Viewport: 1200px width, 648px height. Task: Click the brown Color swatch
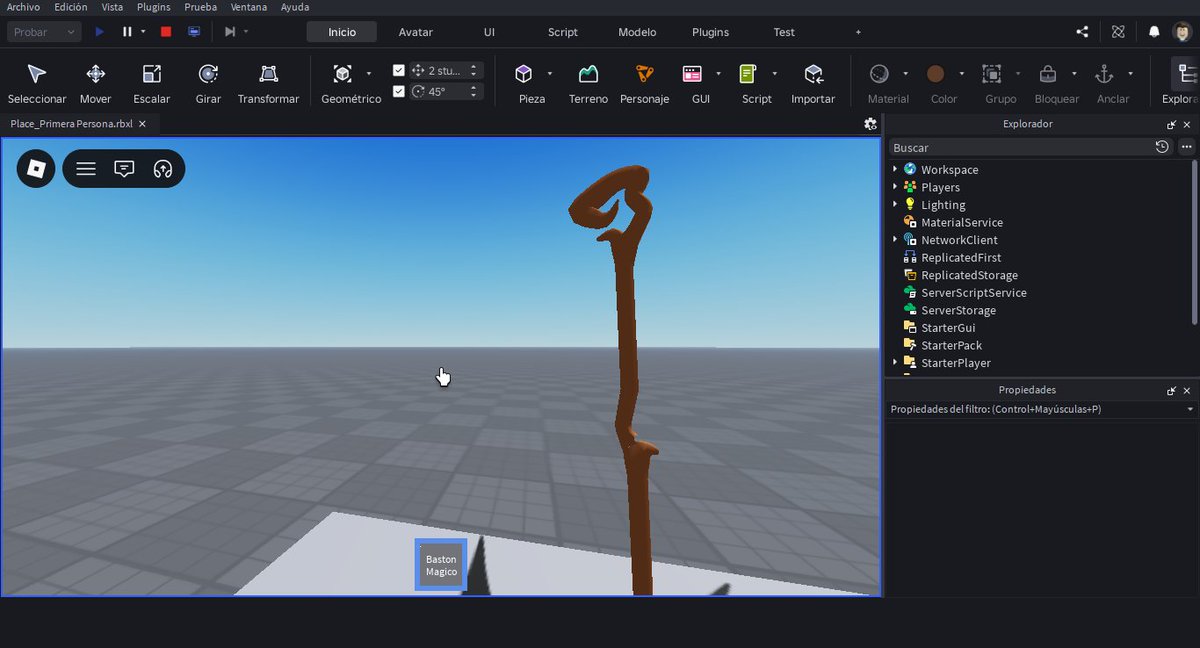(936, 74)
